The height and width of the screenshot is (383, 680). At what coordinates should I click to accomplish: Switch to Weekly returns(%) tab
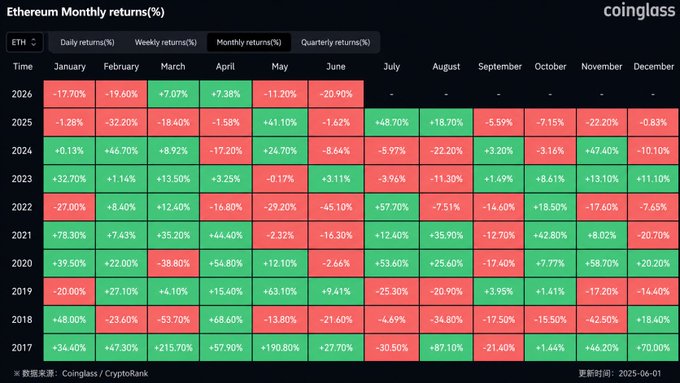(x=165, y=42)
